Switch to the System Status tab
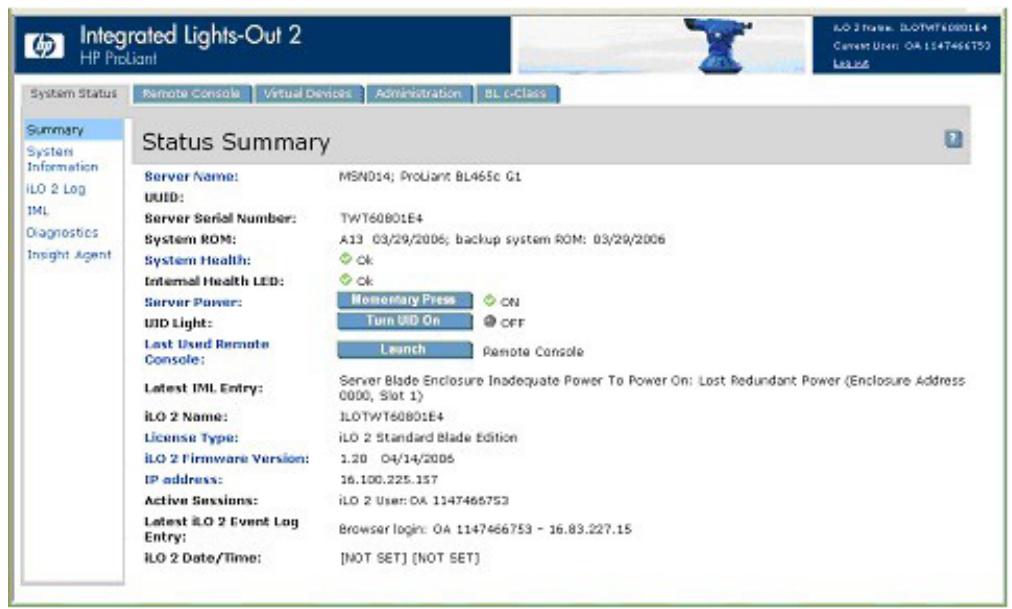Screen dimensions: 1012x609 click(x=74, y=94)
